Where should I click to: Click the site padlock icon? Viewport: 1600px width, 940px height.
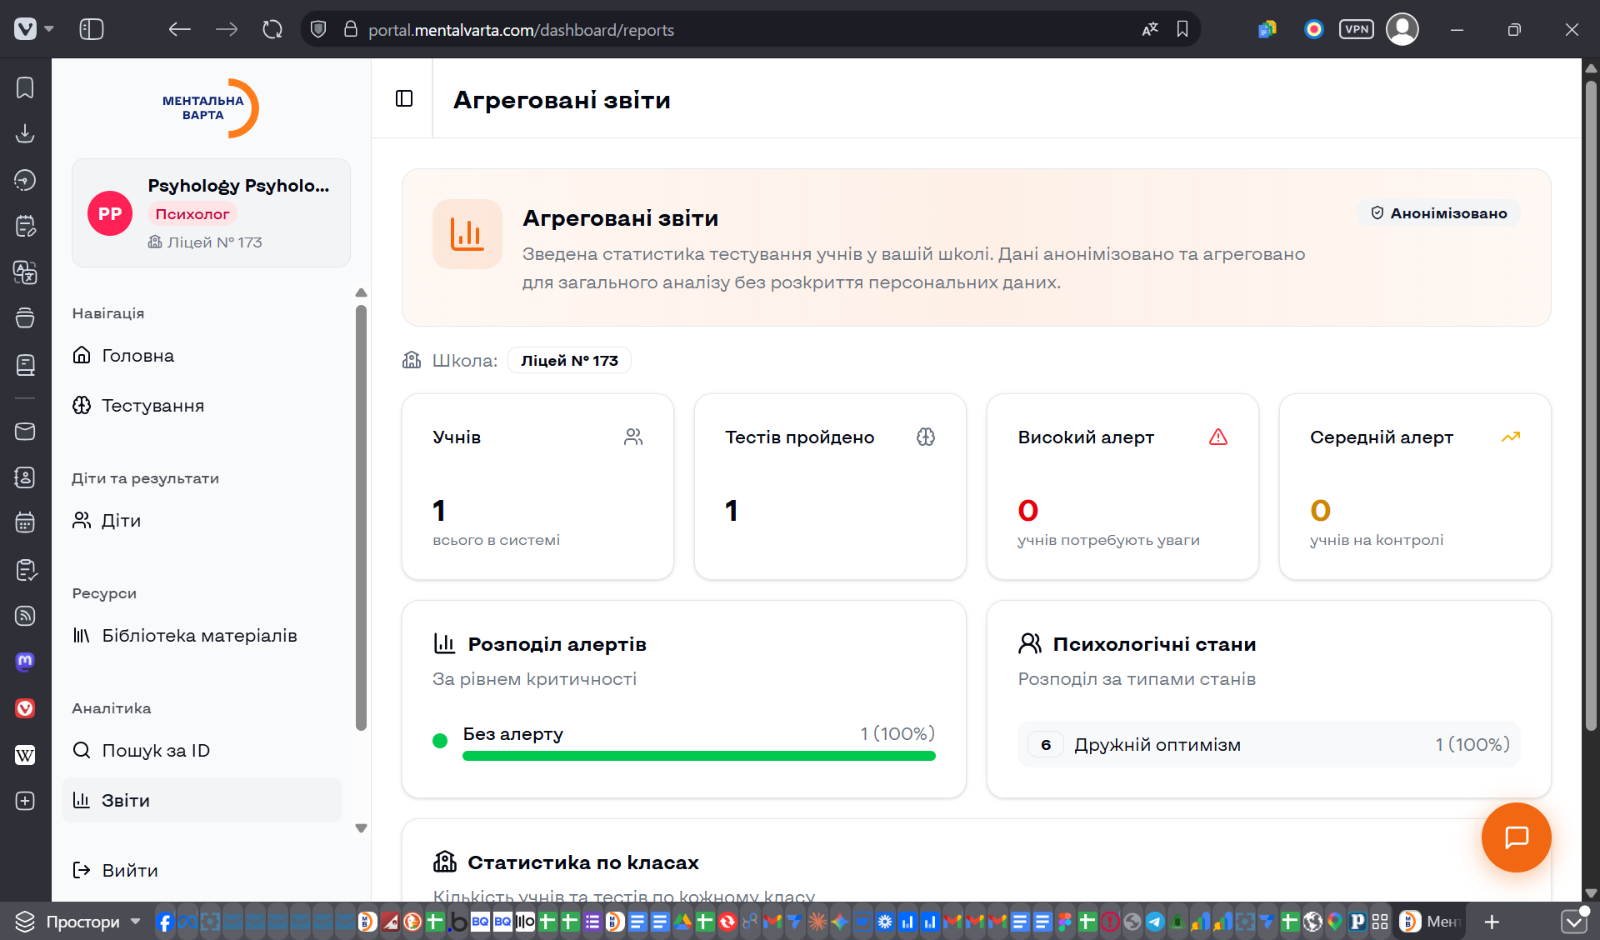tap(350, 29)
